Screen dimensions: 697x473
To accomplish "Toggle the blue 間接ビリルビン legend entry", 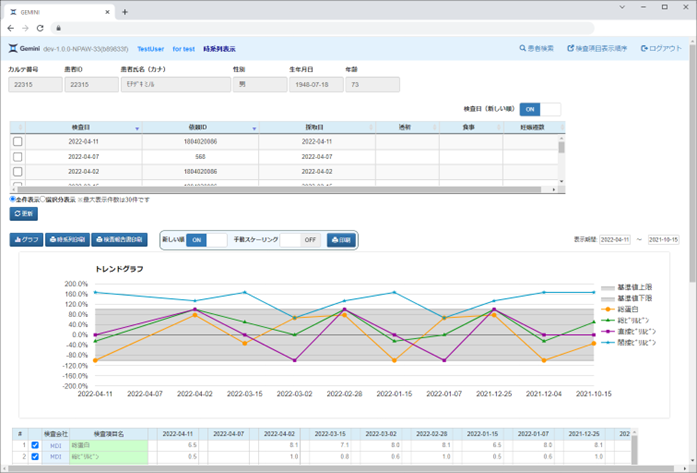I will (x=629, y=343).
